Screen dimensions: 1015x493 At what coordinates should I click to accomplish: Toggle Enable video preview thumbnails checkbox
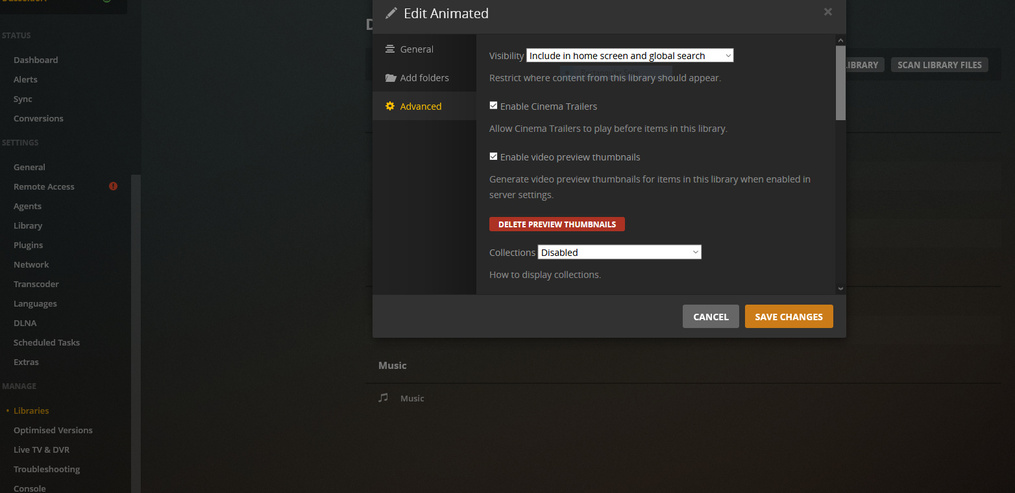pos(493,157)
